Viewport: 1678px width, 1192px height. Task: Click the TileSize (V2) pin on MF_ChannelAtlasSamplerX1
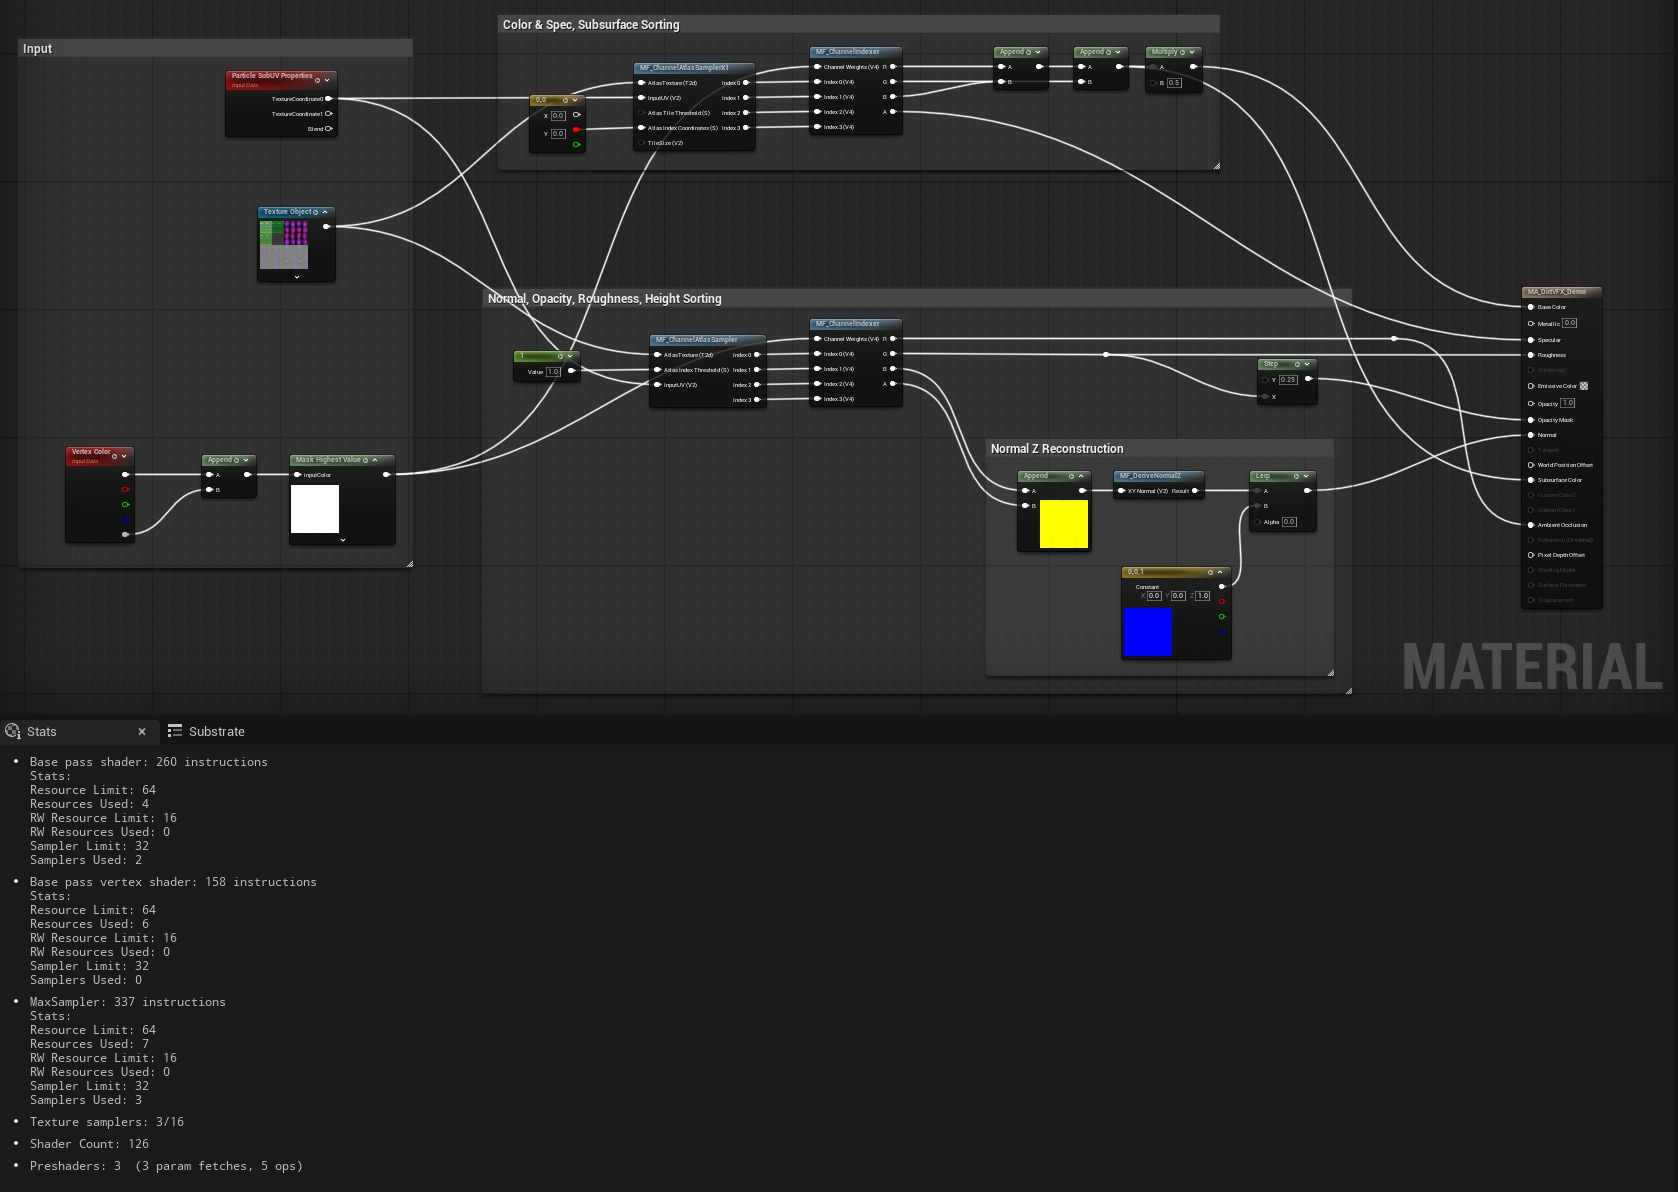point(642,143)
